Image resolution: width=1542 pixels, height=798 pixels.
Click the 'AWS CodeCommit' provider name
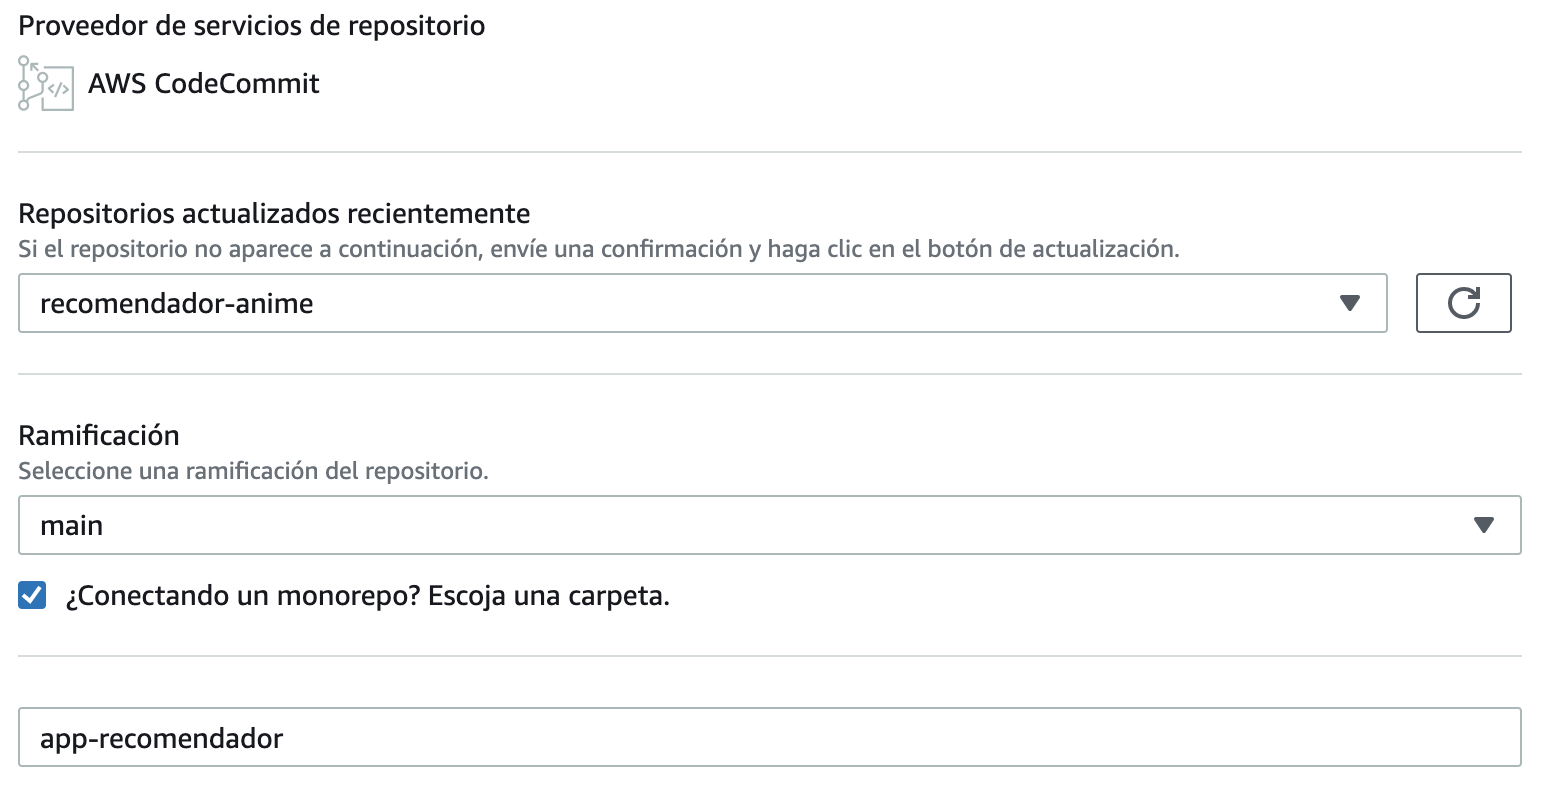[x=204, y=84]
